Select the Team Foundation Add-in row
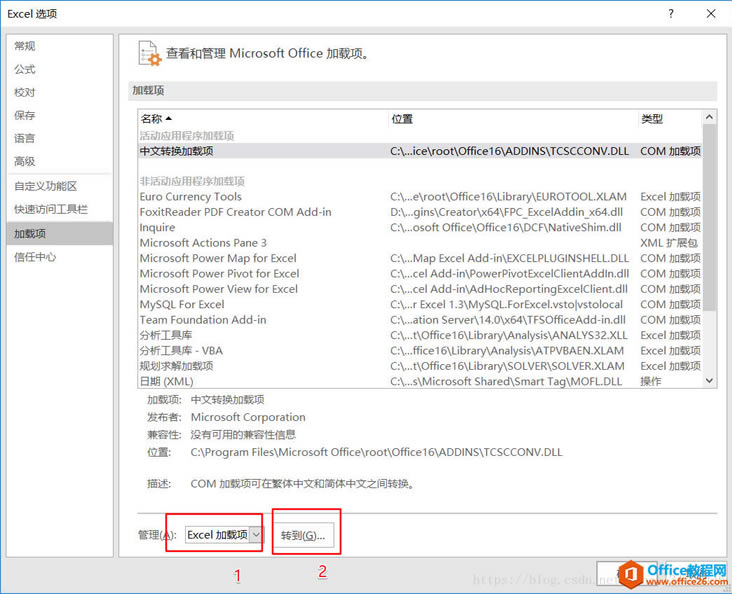 [420, 320]
